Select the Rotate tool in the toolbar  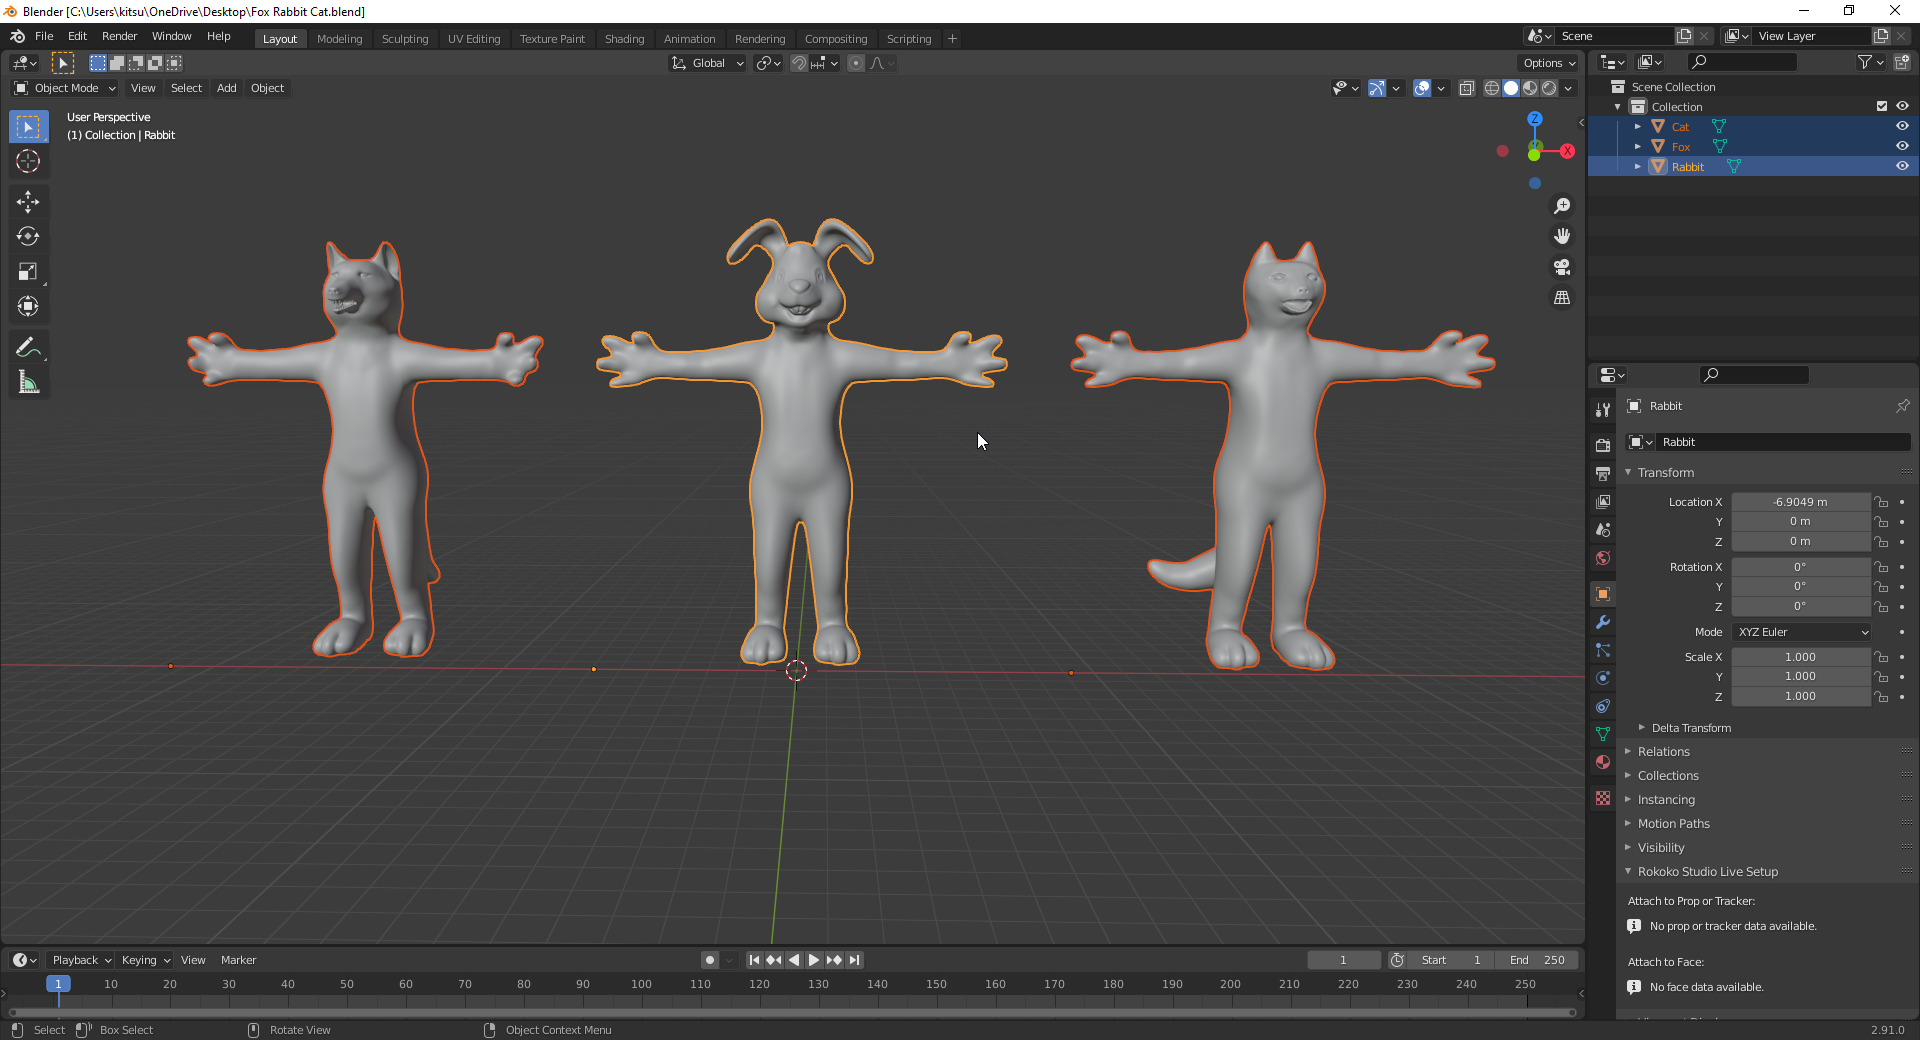(x=28, y=237)
